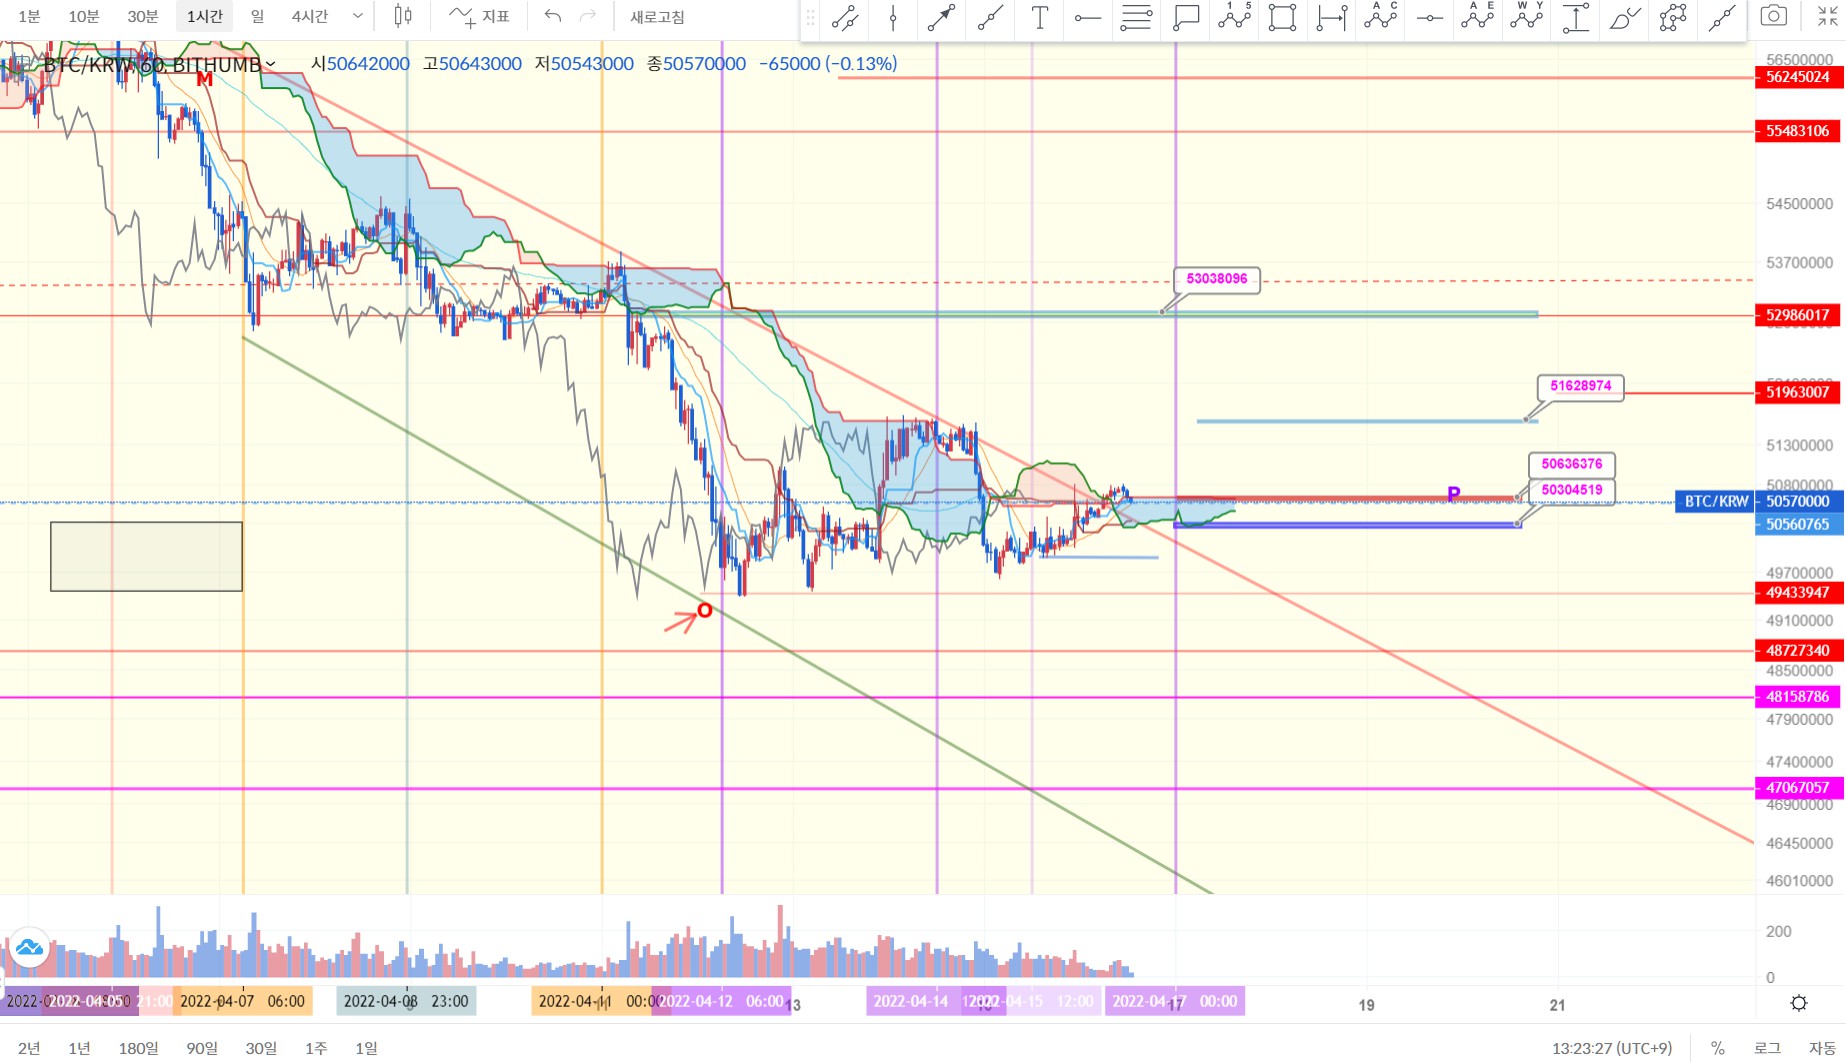Select the W-Y double combo wave tool
This screenshot has height=1062, width=1846.
tap(1527, 17)
